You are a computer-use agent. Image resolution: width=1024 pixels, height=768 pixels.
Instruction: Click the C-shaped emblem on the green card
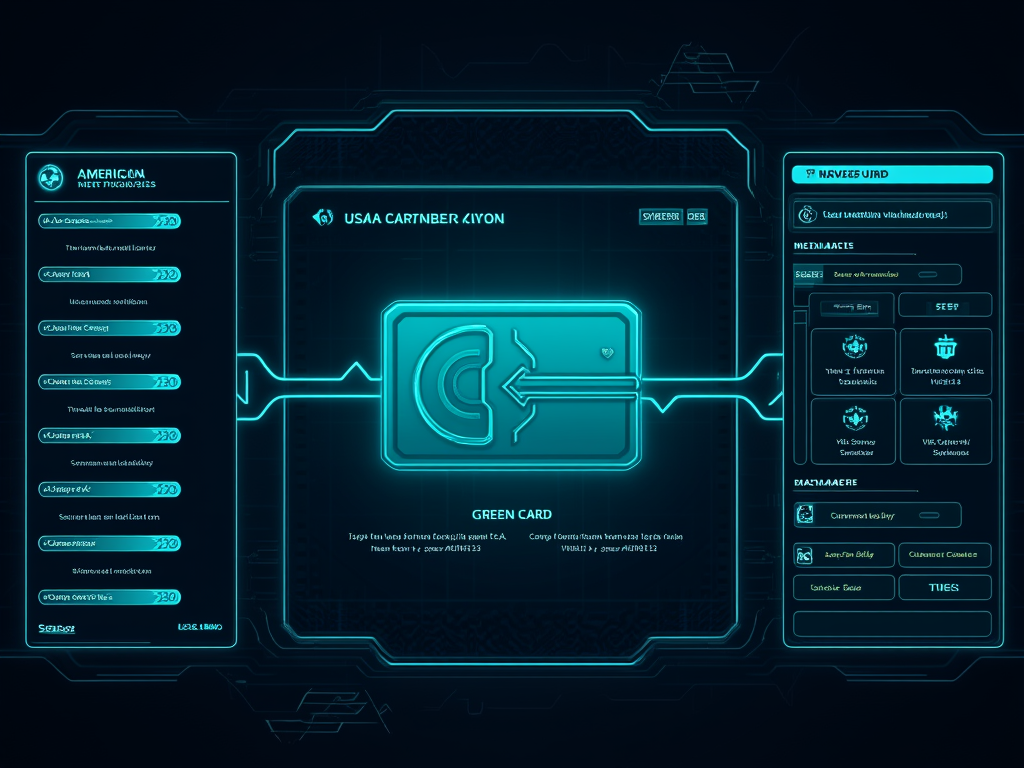pos(455,384)
